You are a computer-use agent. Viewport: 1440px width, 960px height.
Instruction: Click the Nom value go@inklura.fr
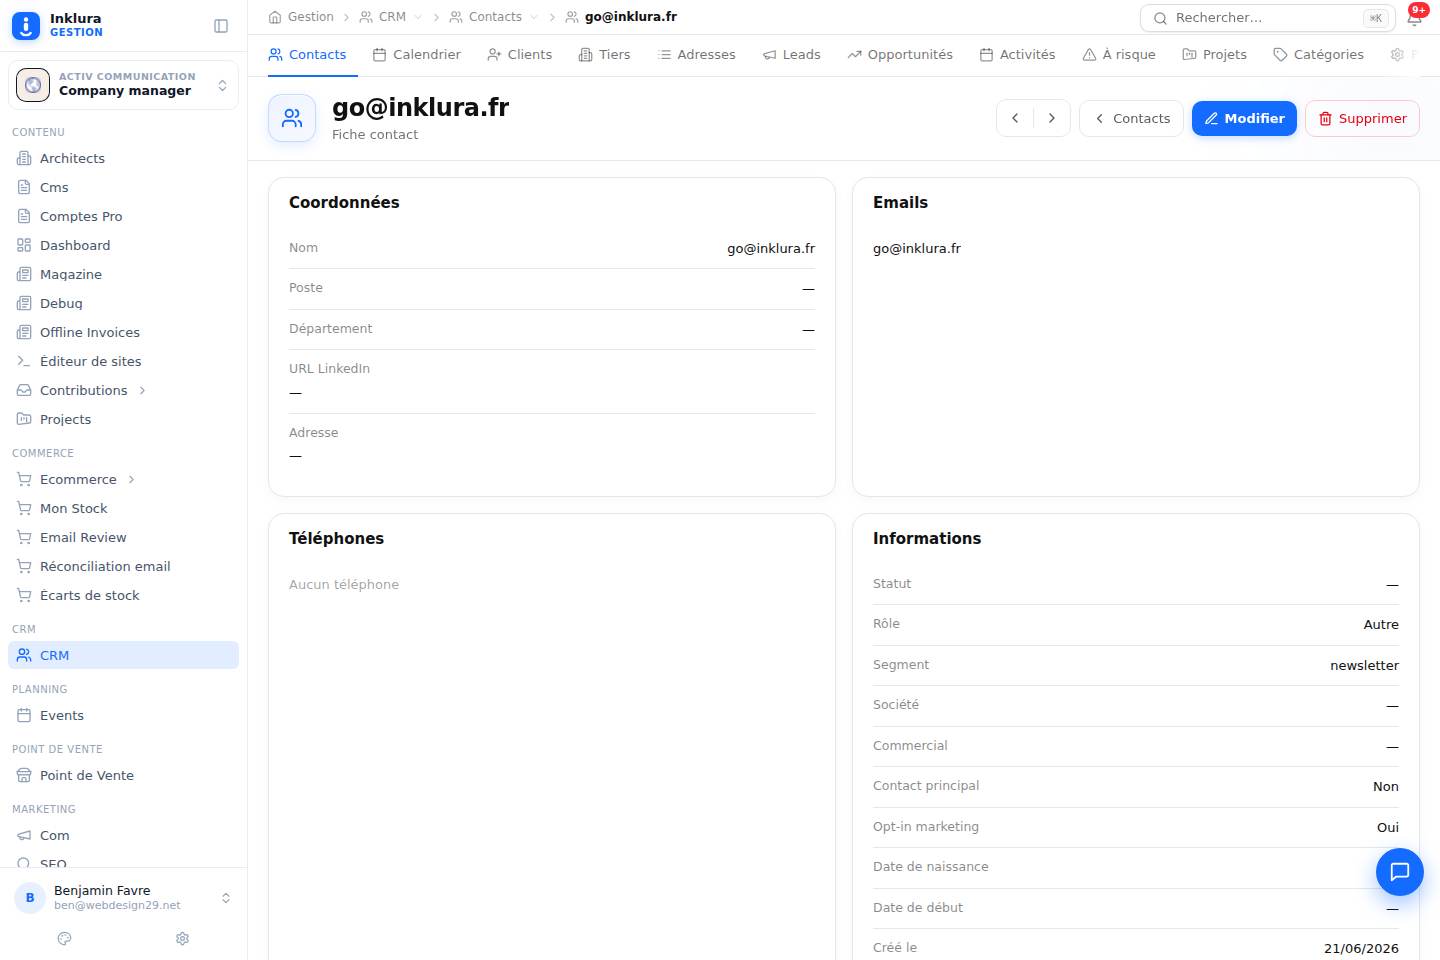click(x=771, y=249)
